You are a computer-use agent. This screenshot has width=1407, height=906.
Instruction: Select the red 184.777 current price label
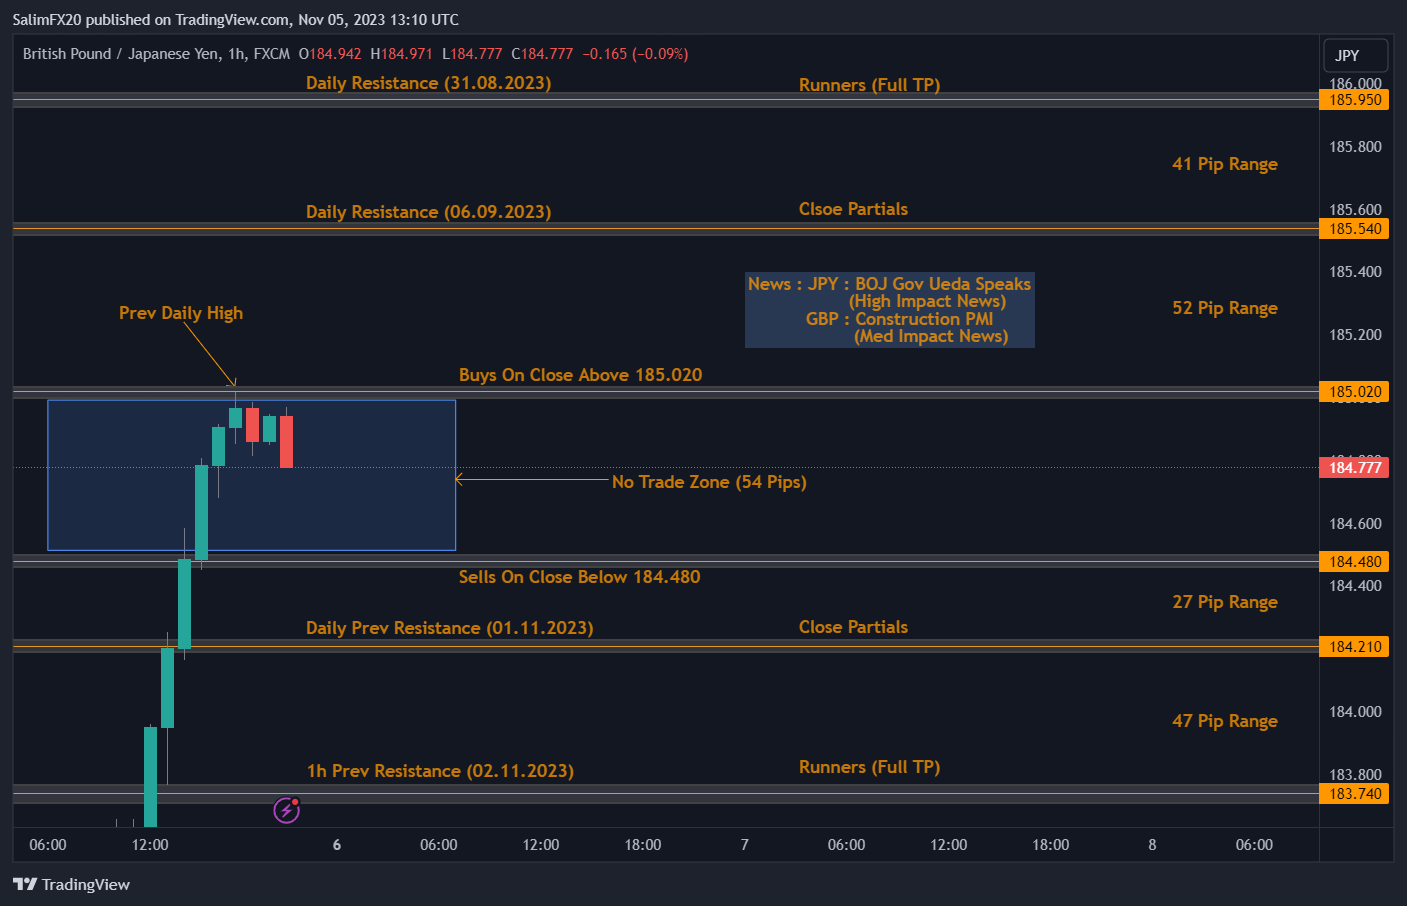point(1355,468)
